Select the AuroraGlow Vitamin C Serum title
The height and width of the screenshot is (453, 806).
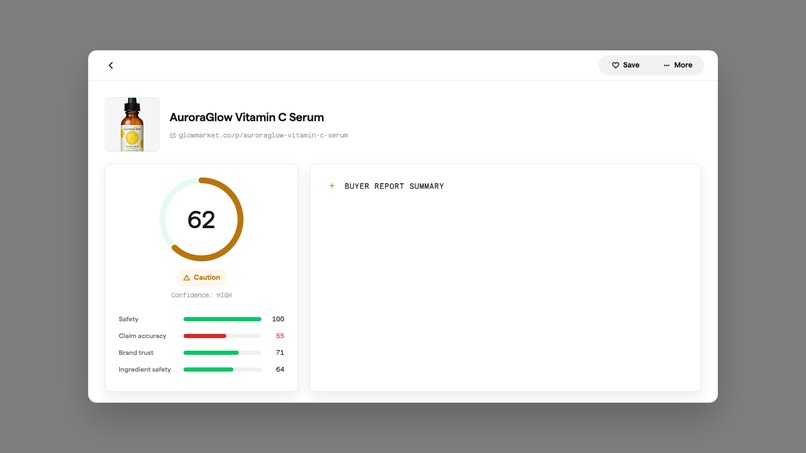point(247,117)
